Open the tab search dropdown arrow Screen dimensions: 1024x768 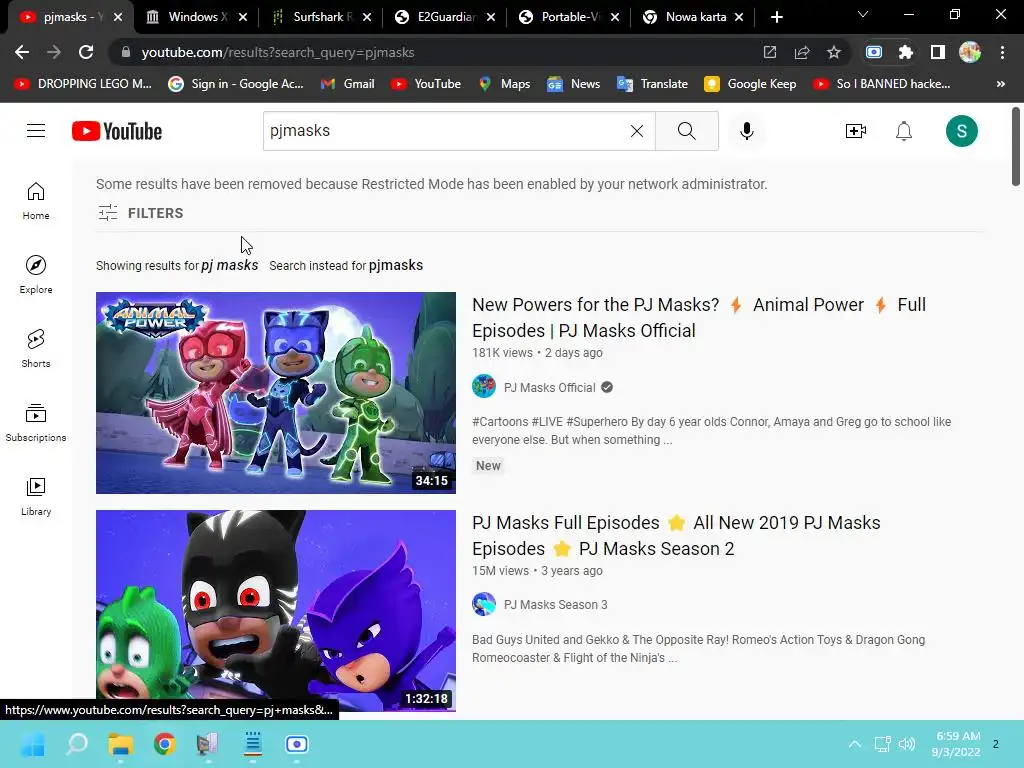click(x=863, y=14)
